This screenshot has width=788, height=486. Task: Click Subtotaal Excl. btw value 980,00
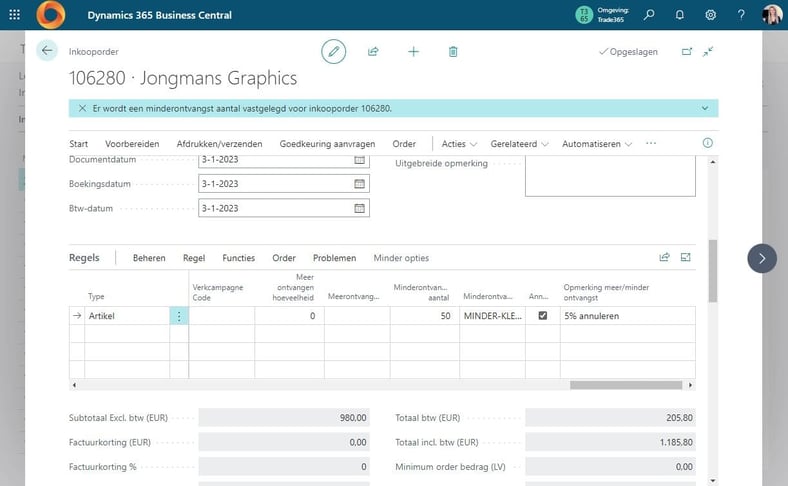pyautogui.click(x=284, y=418)
